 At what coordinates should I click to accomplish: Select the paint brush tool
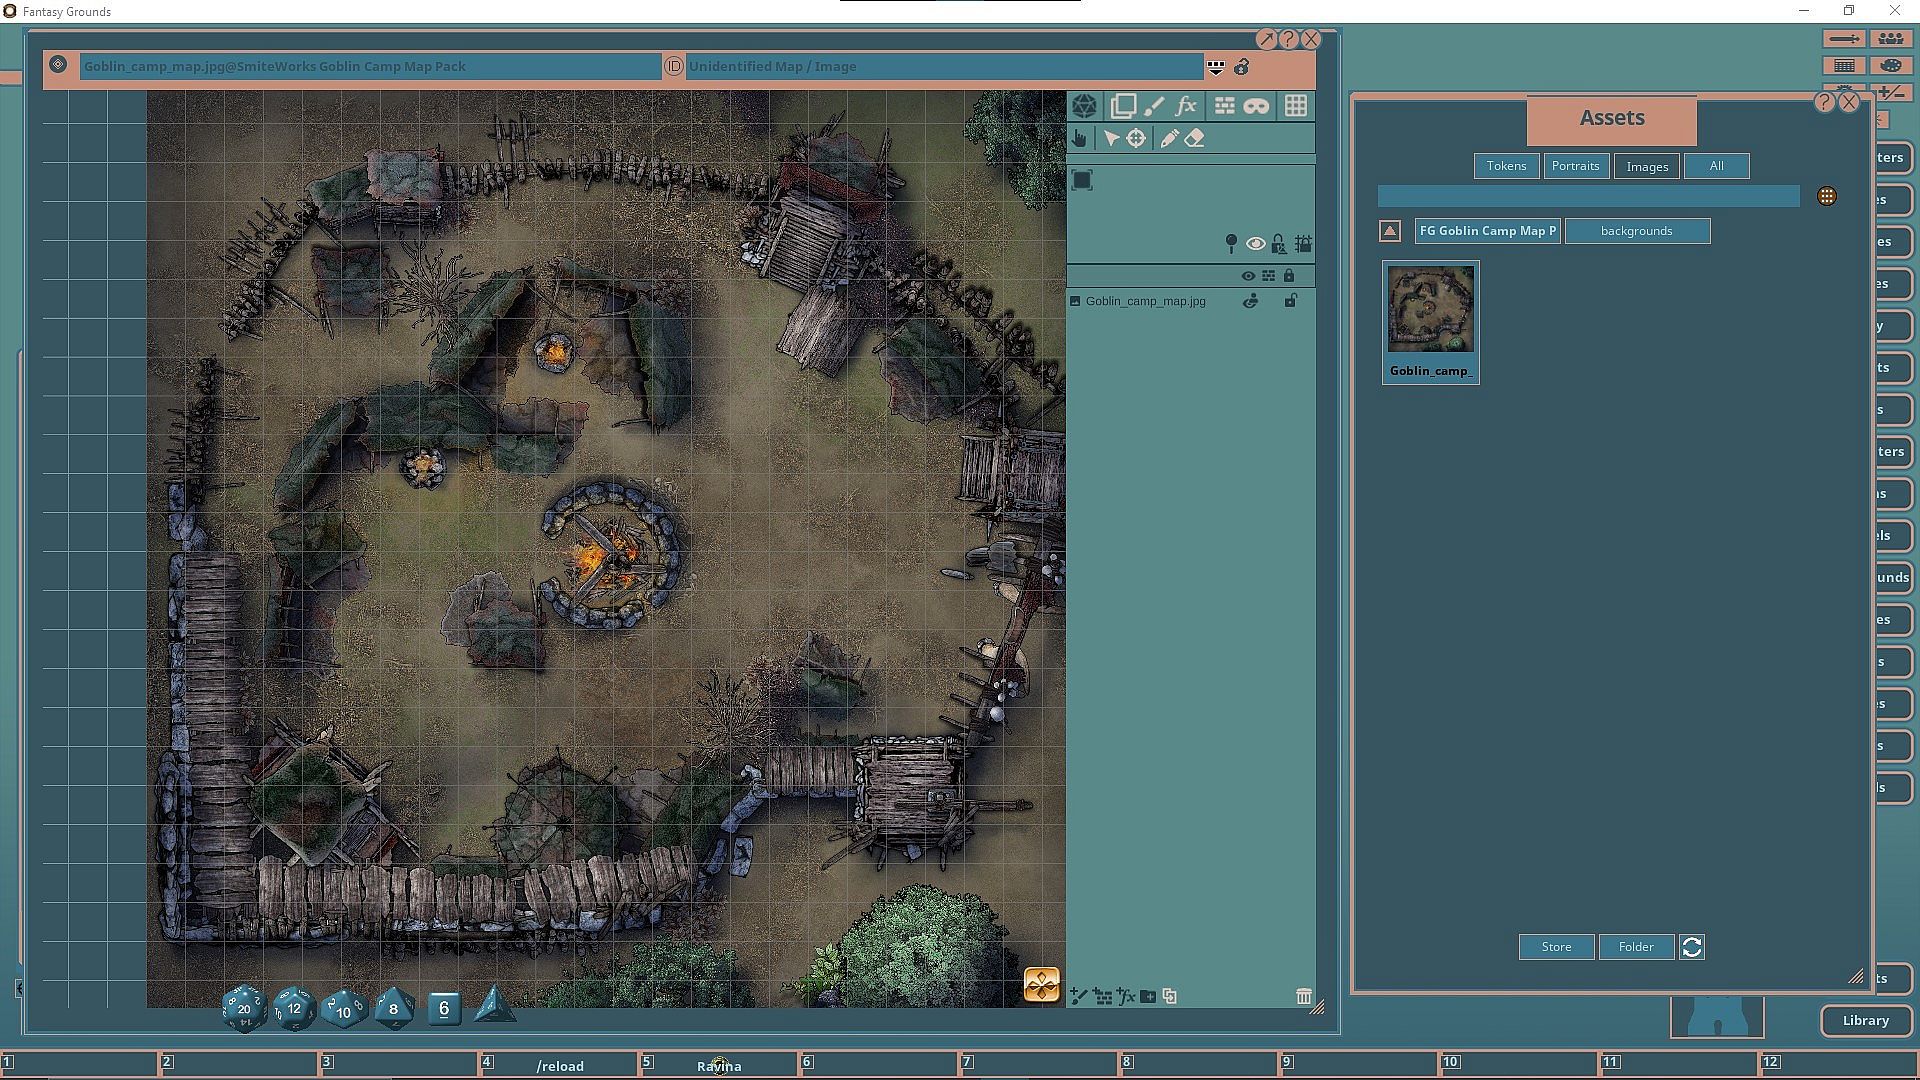(1154, 106)
